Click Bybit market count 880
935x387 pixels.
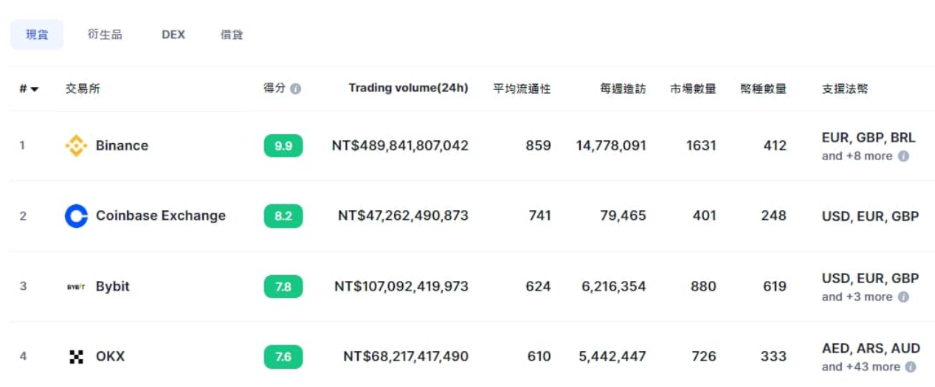[x=703, y=287]
